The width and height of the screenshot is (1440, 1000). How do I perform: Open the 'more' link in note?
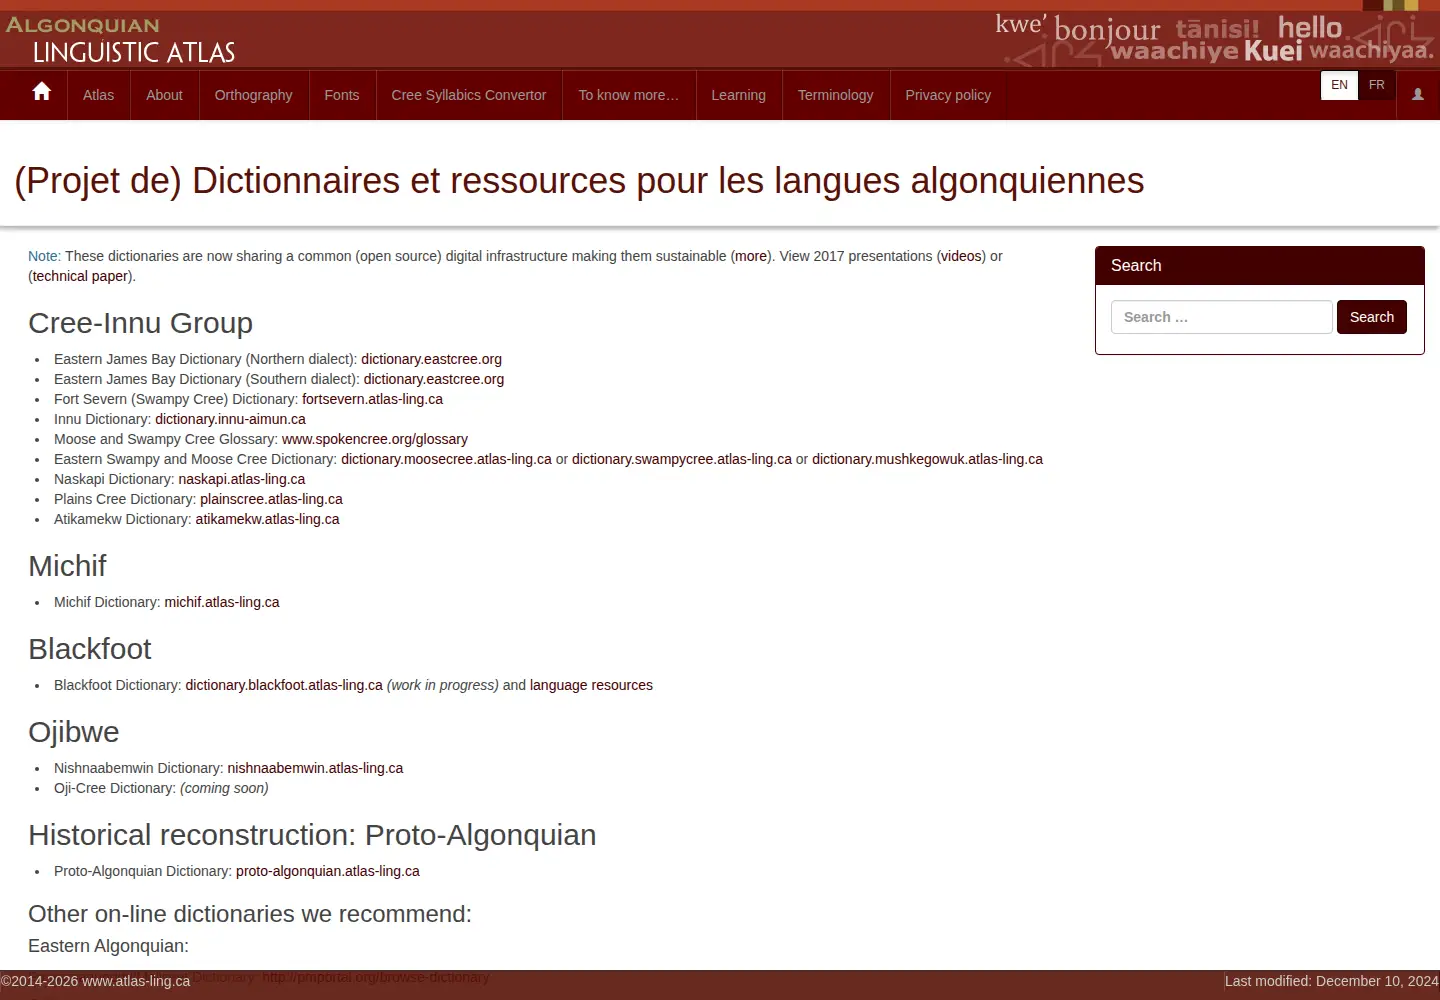click(x=751, y=256)
